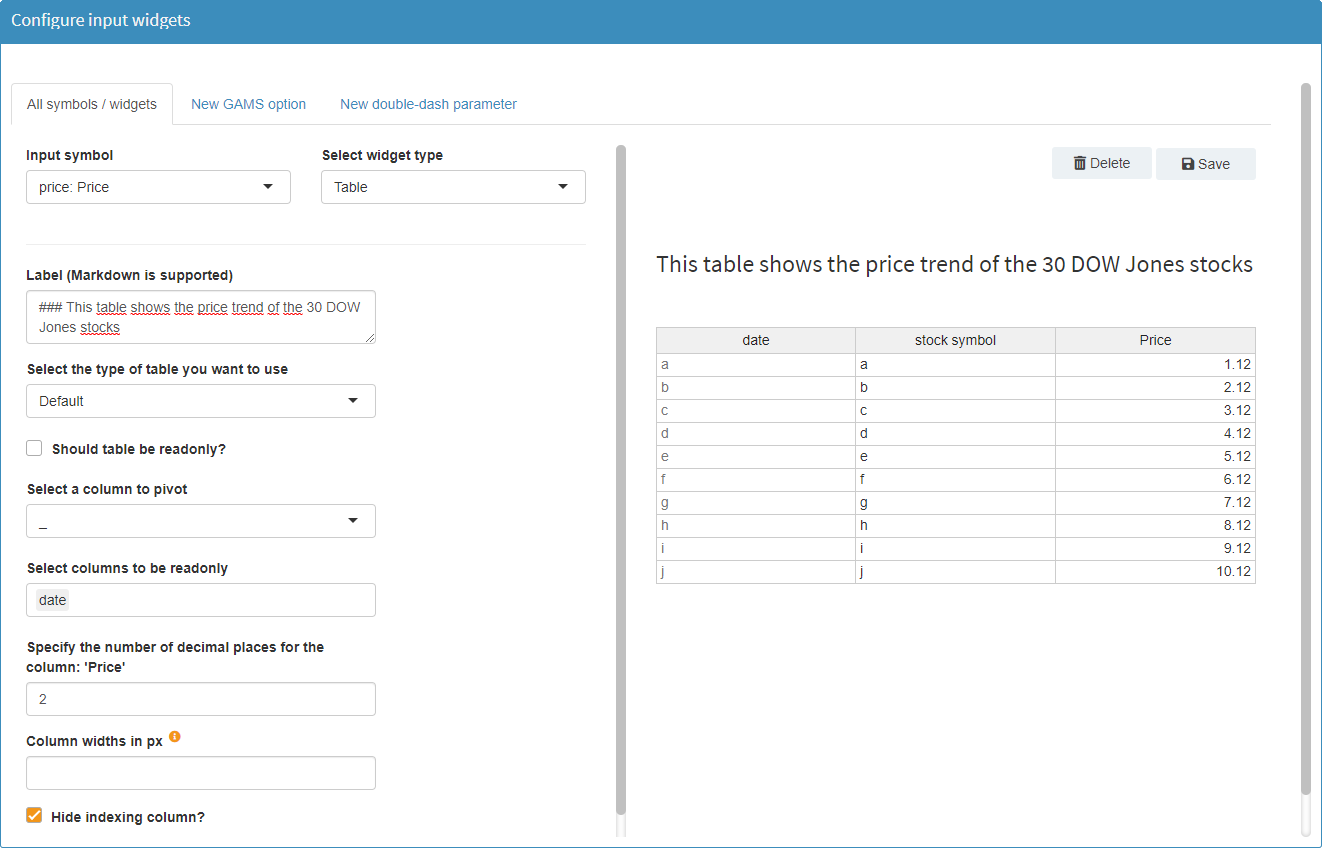Click inside the Label markdown text area

coord(200,316)
